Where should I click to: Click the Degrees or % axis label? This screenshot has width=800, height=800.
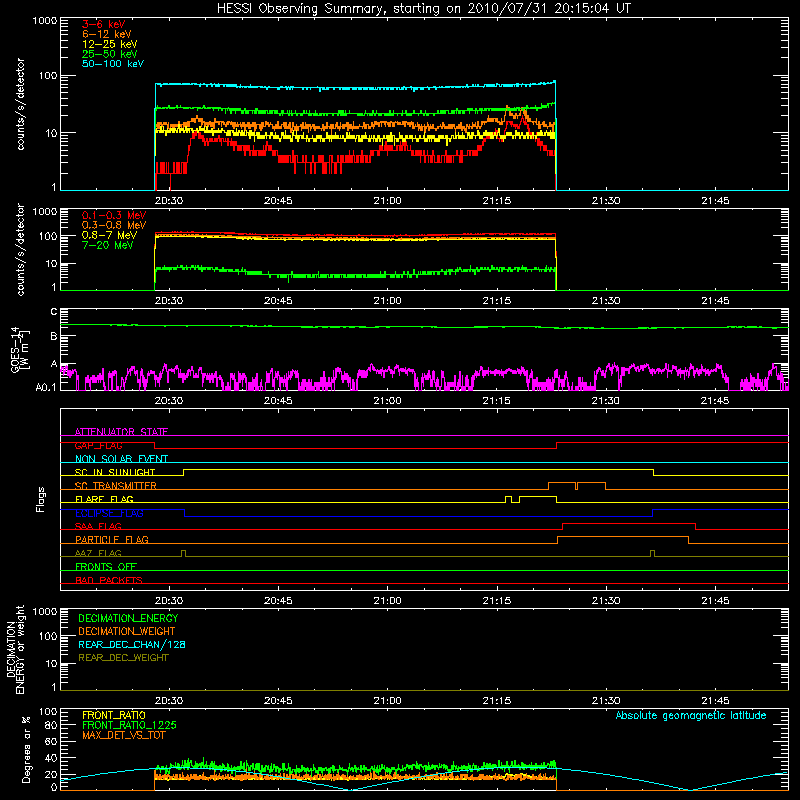click(x=26, y=749)
